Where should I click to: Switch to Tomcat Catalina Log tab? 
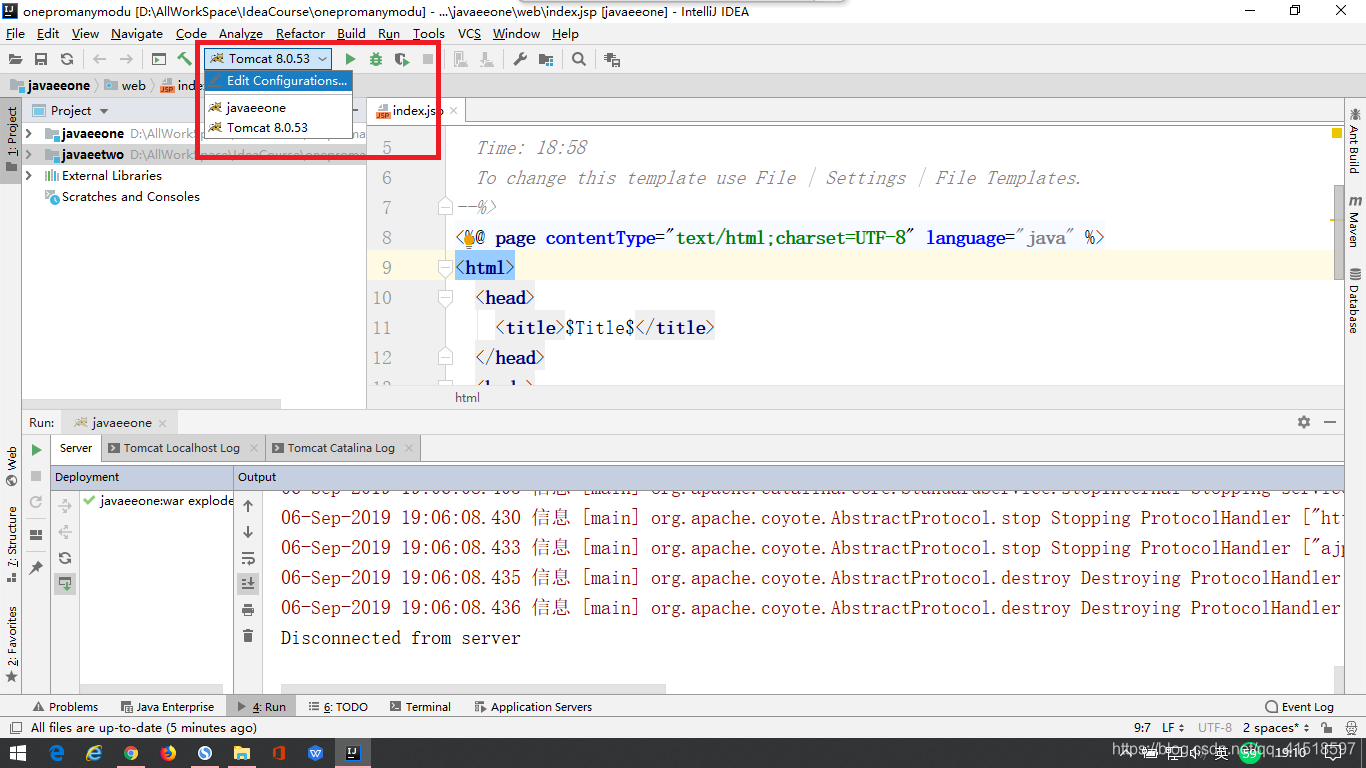pyautogui.click(x=341, y=448)
